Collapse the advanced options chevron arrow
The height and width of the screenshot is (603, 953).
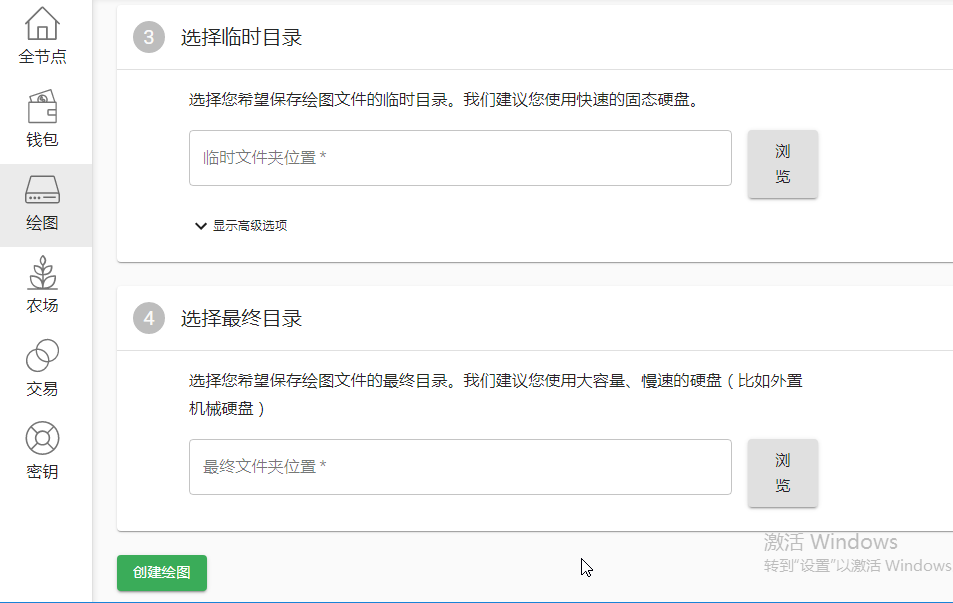point(201,226)
